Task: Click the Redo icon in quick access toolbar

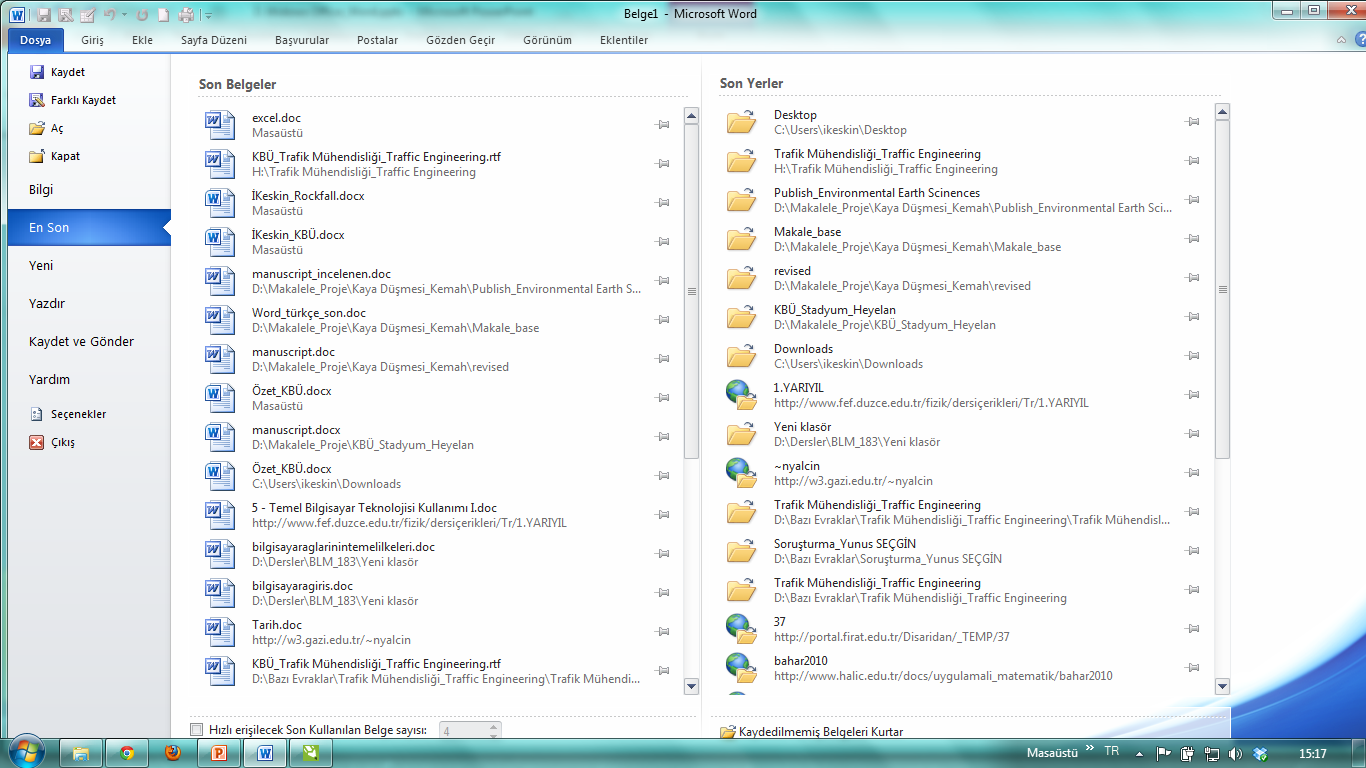Action: (142, 15)
